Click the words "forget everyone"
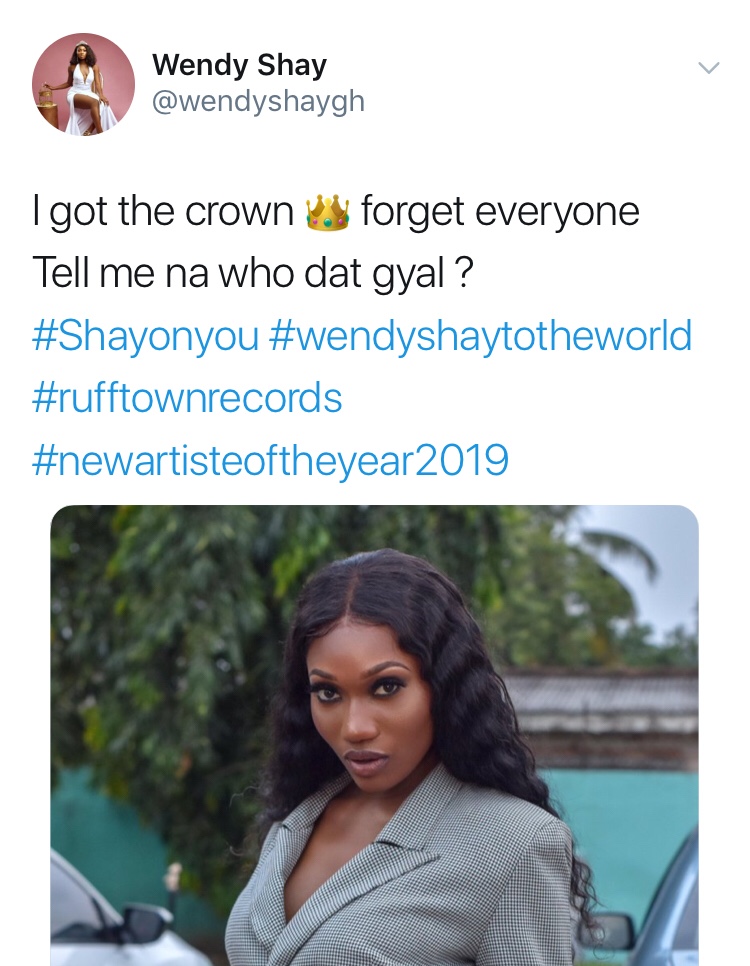 [500, 213]
